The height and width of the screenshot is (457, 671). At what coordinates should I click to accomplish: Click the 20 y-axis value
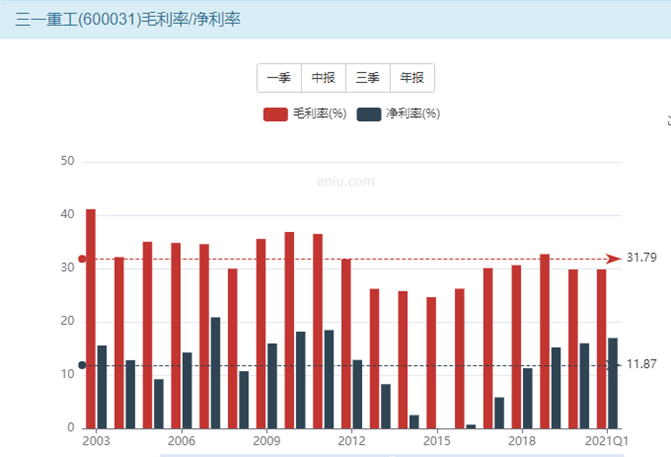[68, 321]
